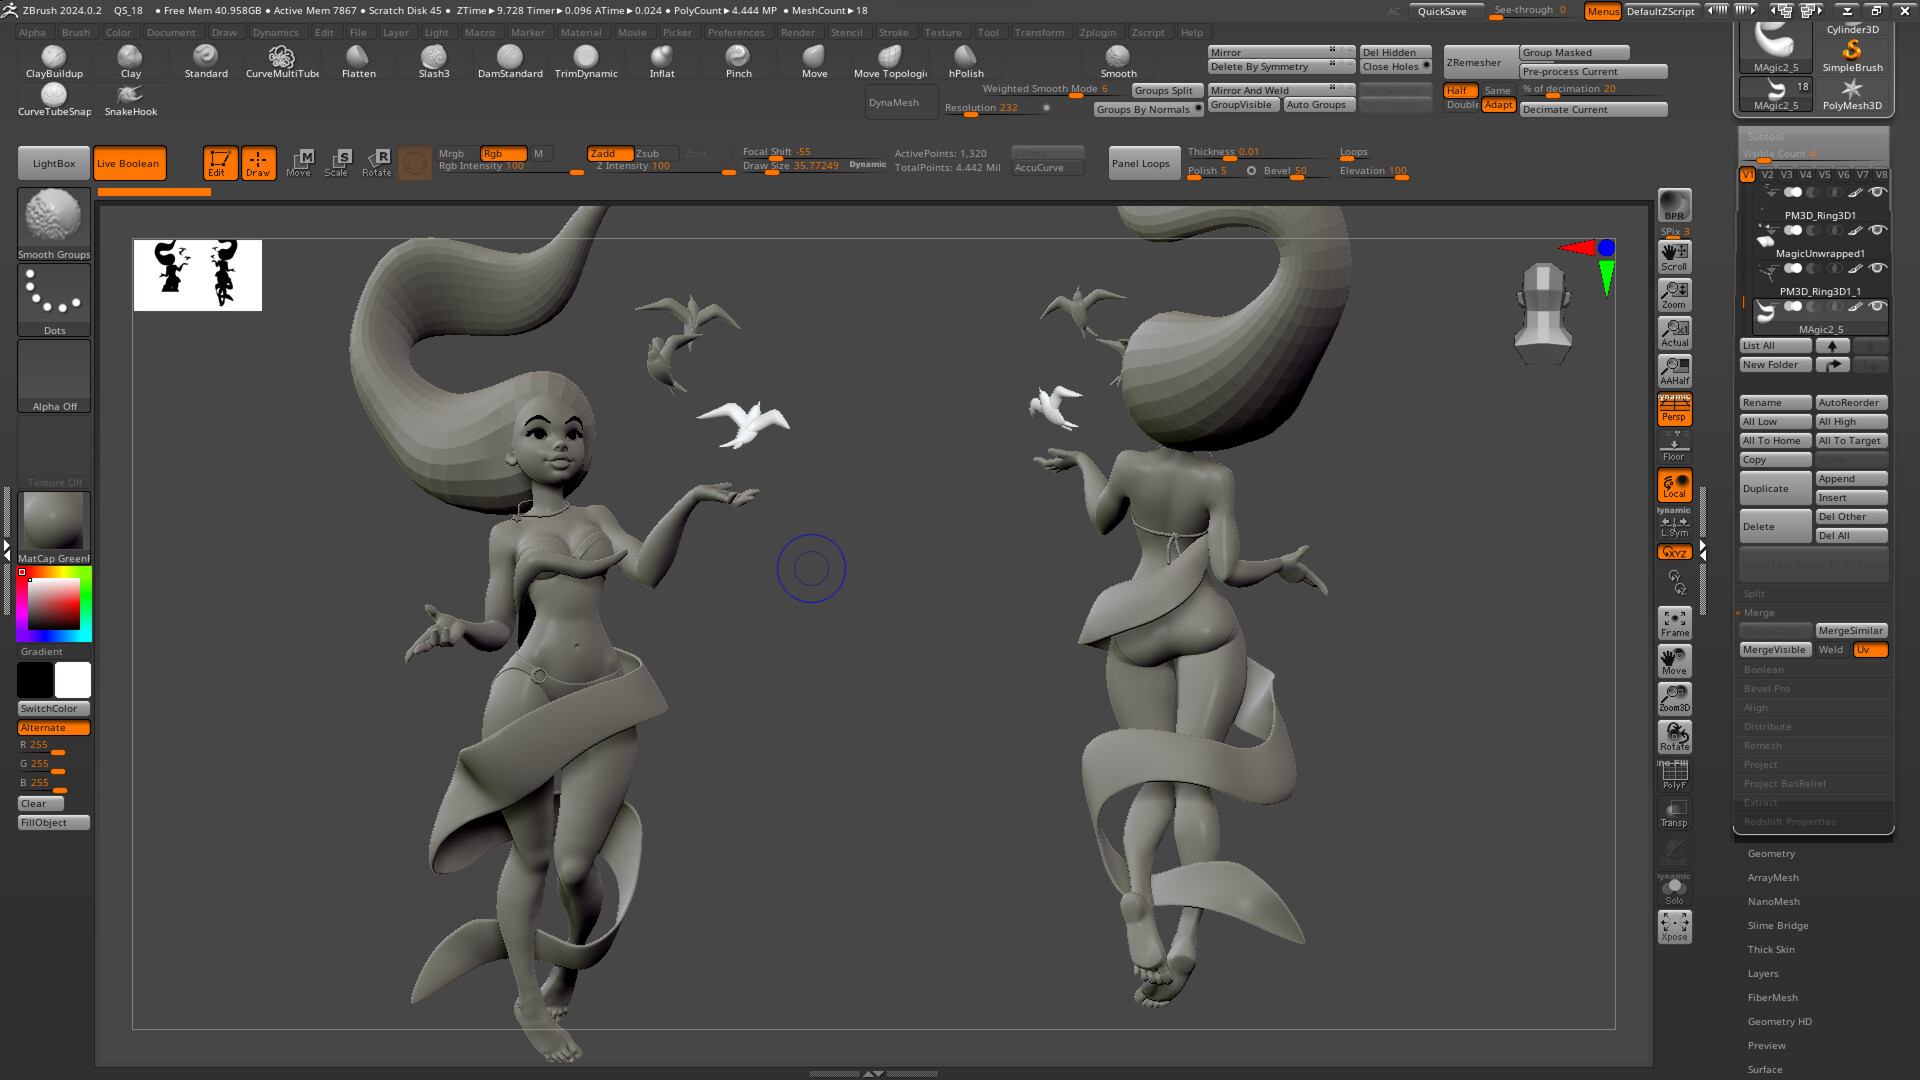Pick the hPolish brush
Image resolution: width=1920 pixels, height=1080 pixels.
point(966,60)
